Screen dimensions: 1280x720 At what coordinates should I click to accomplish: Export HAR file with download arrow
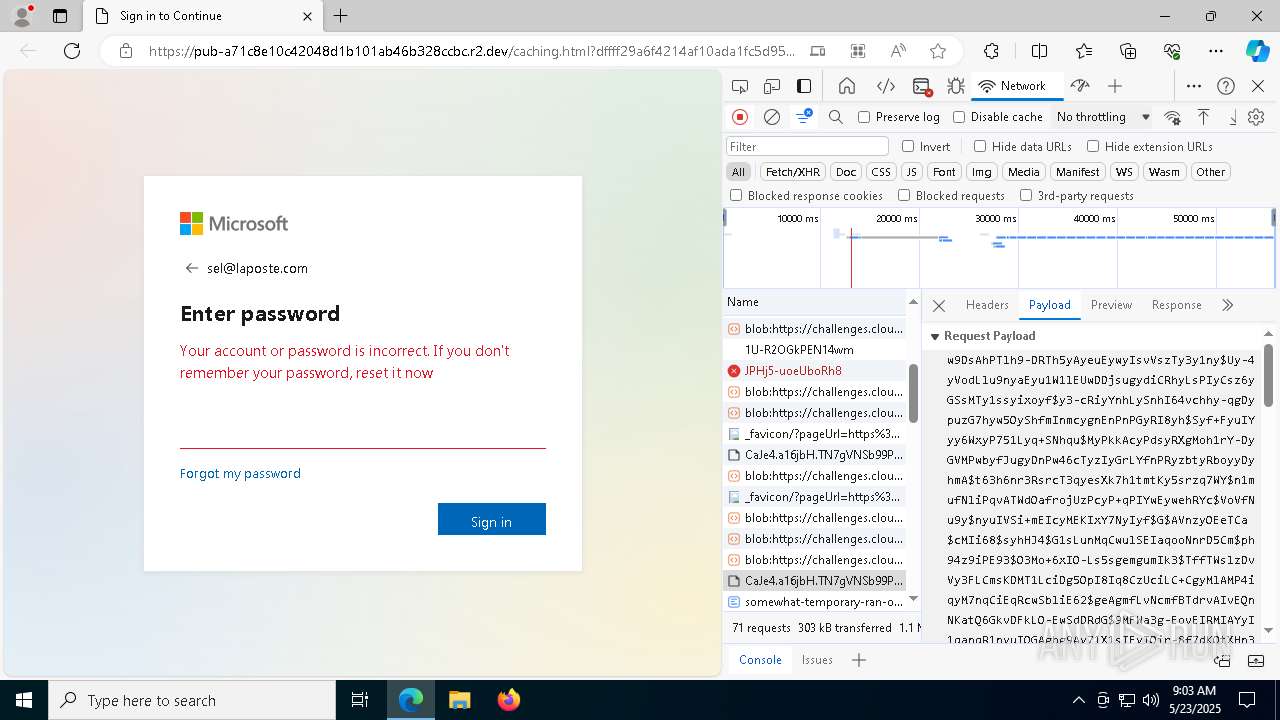click(x=1232, y=117)
